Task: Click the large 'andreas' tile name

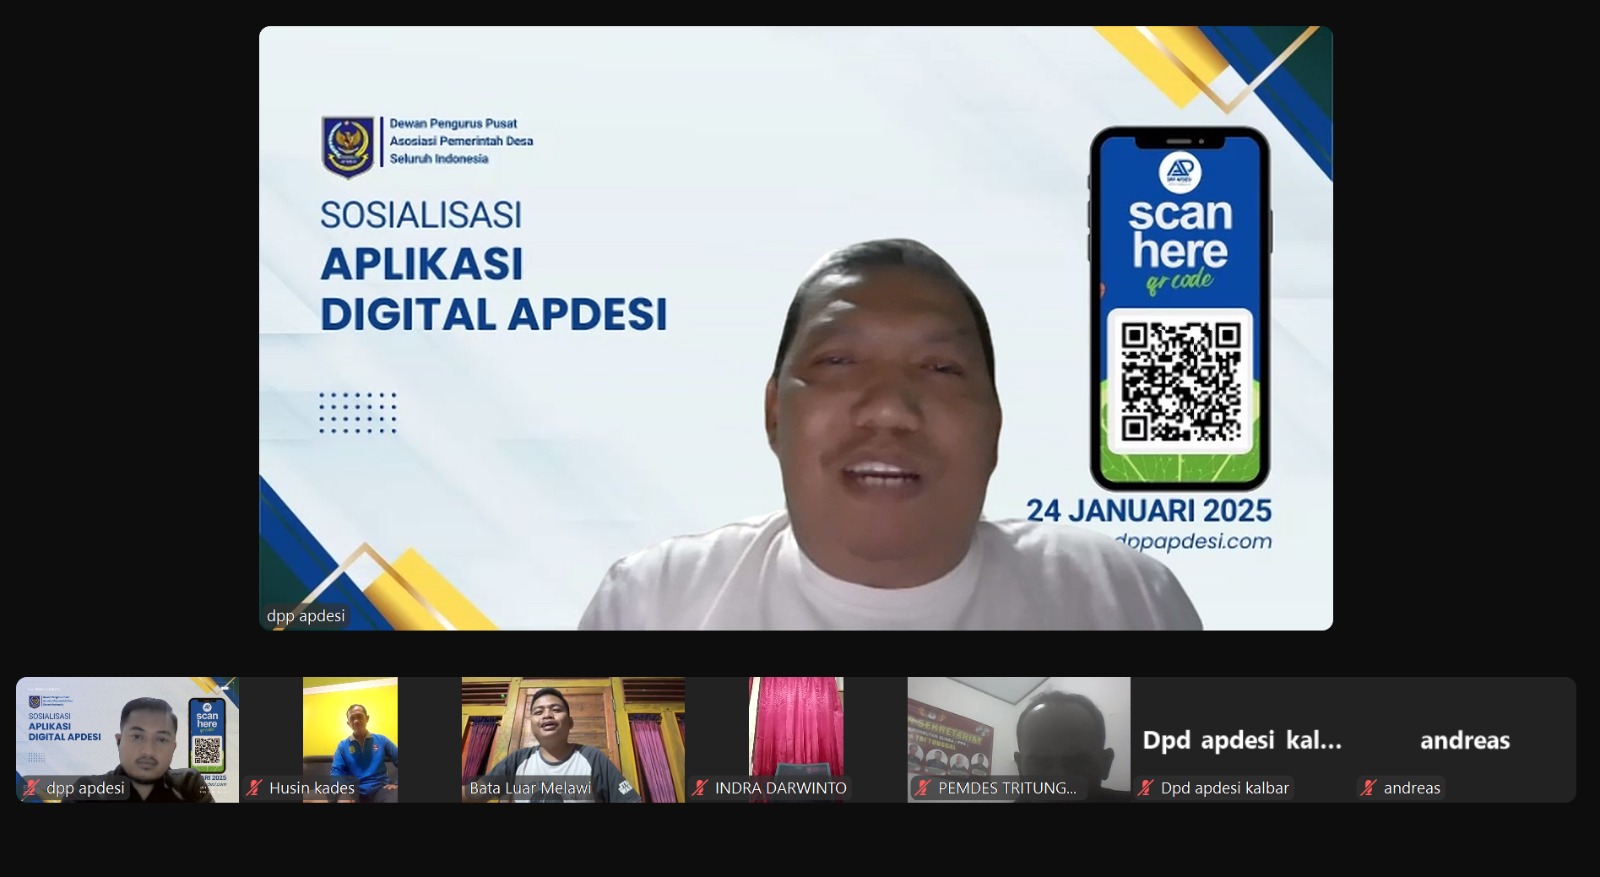Action: coord(1465,740)
